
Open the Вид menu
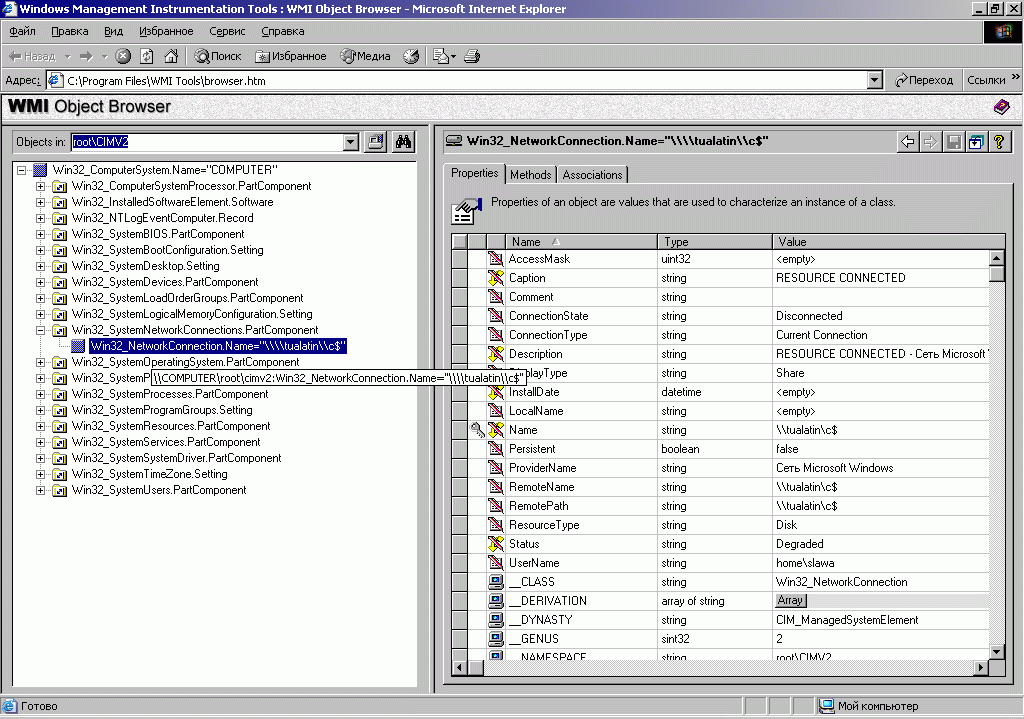coord(114,31)
